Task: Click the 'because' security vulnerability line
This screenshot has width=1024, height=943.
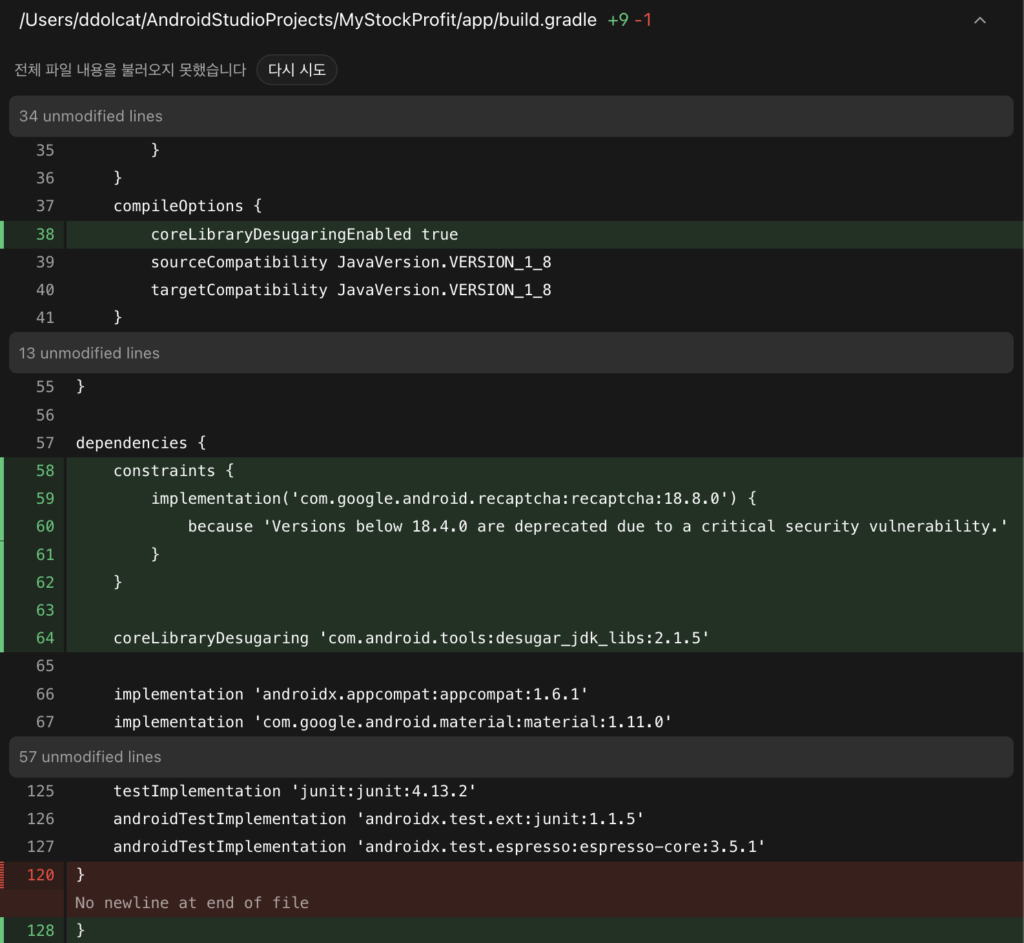Action: (598, 526)
